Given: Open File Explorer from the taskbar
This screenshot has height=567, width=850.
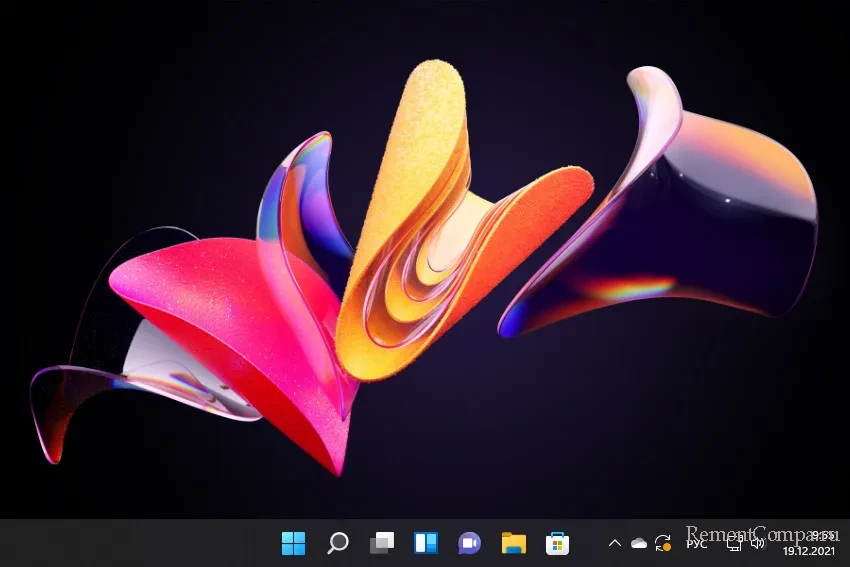Looking at the screenshot, I should pyautogui.click(x=513, y=543).
